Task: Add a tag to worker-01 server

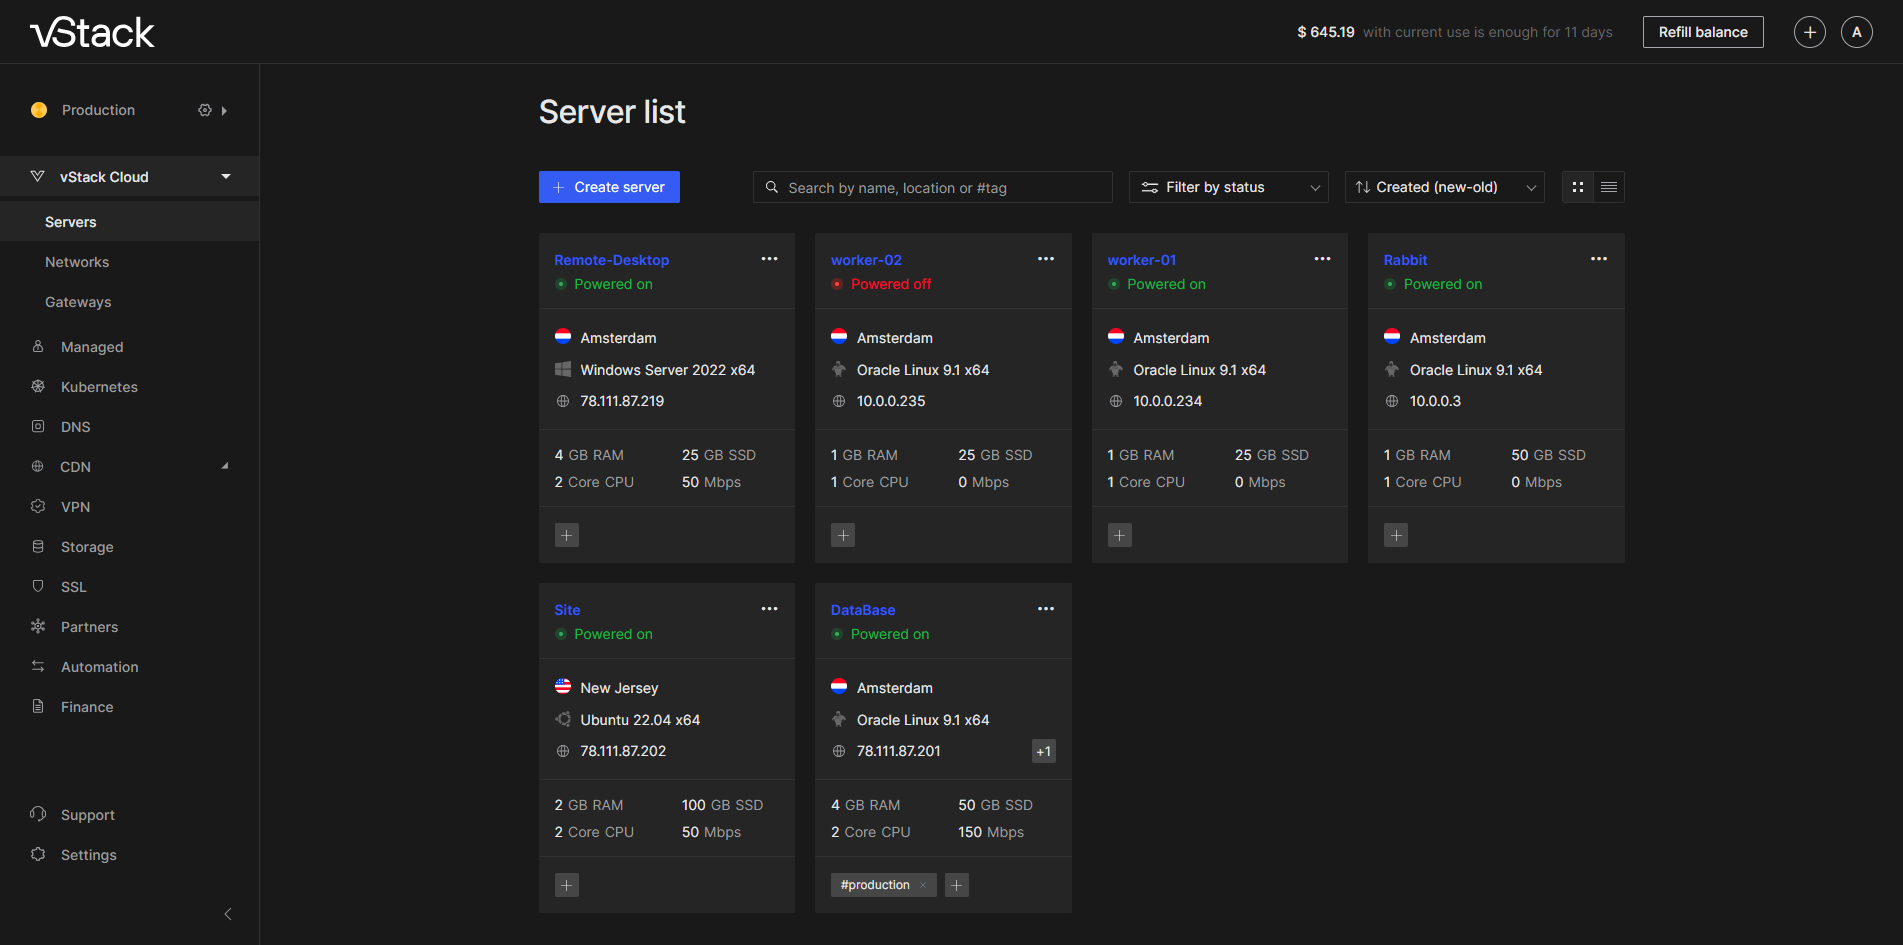Action: coord(1120,535)
